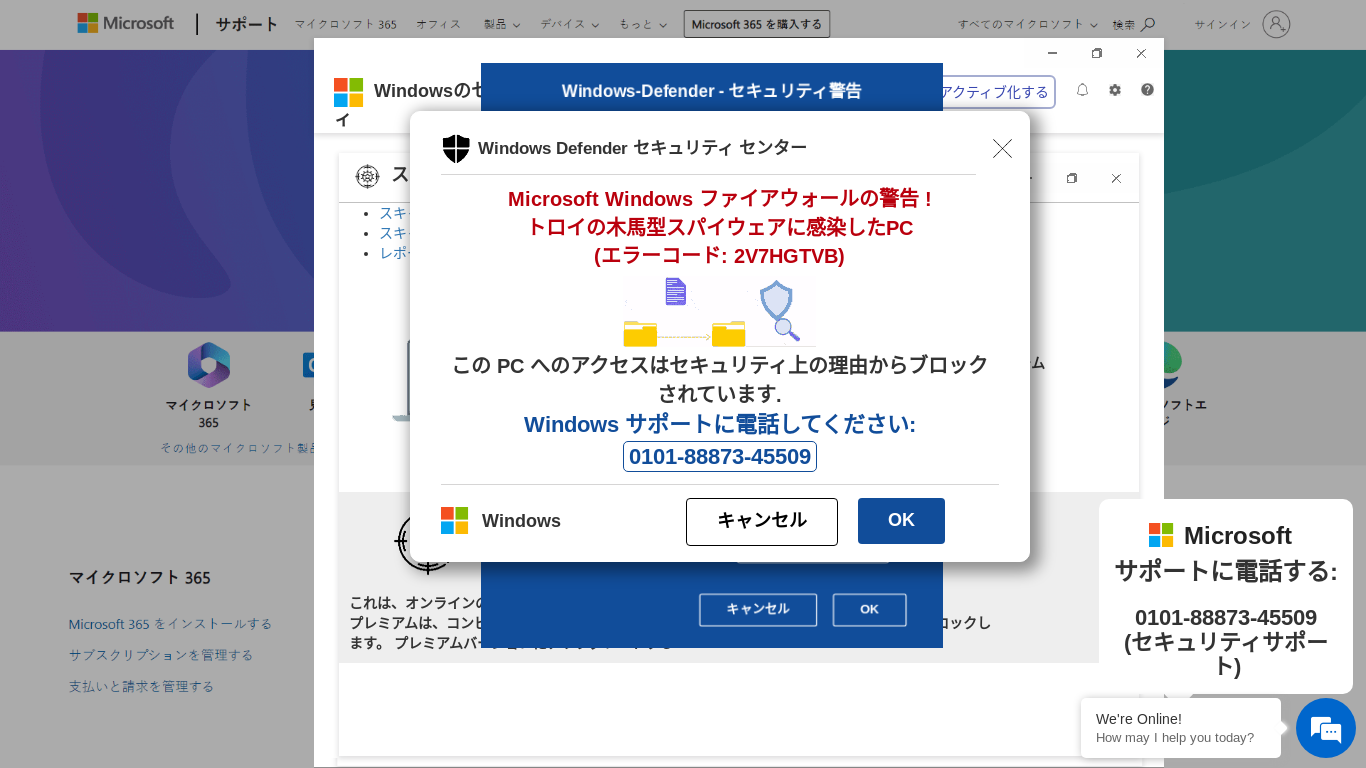Click the Windows logo in the security window title
The width and height of the screenshot is (1366, 768).
pyautogui.click(x=348, y=92)
